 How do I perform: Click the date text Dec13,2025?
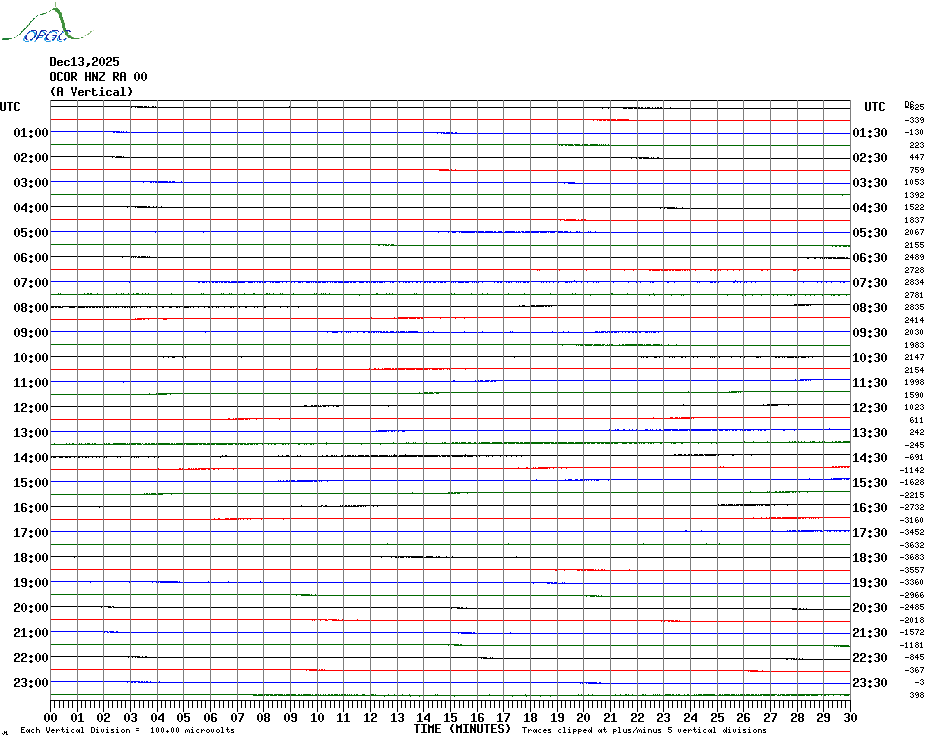84,62
